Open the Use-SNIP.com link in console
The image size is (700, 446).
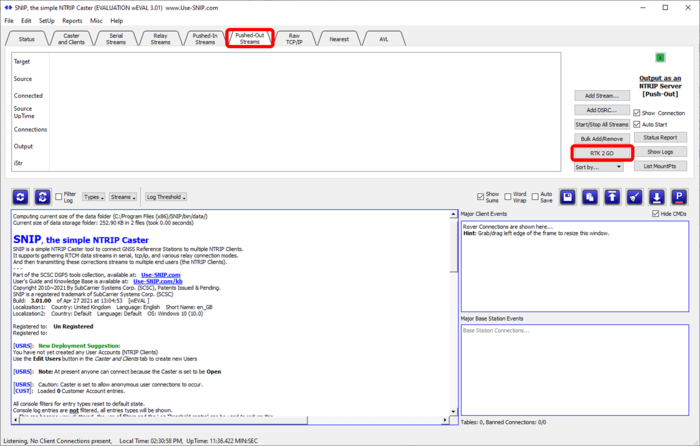[161, 275]
